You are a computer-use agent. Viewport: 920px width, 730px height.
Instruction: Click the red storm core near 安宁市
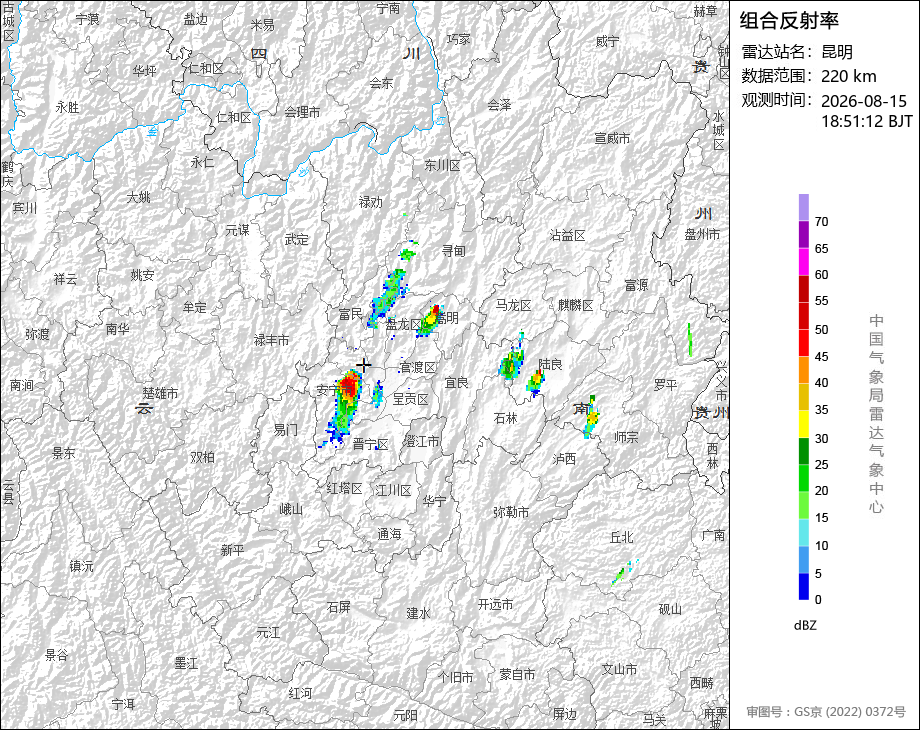[349, 385]
